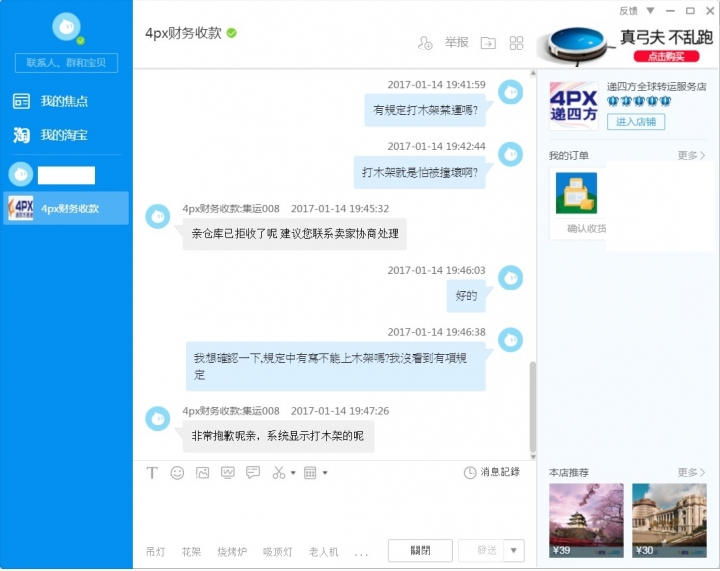Screen dimensions: 720x571
Task: Click the 举报 report link
Action: [x=456, y=43]
